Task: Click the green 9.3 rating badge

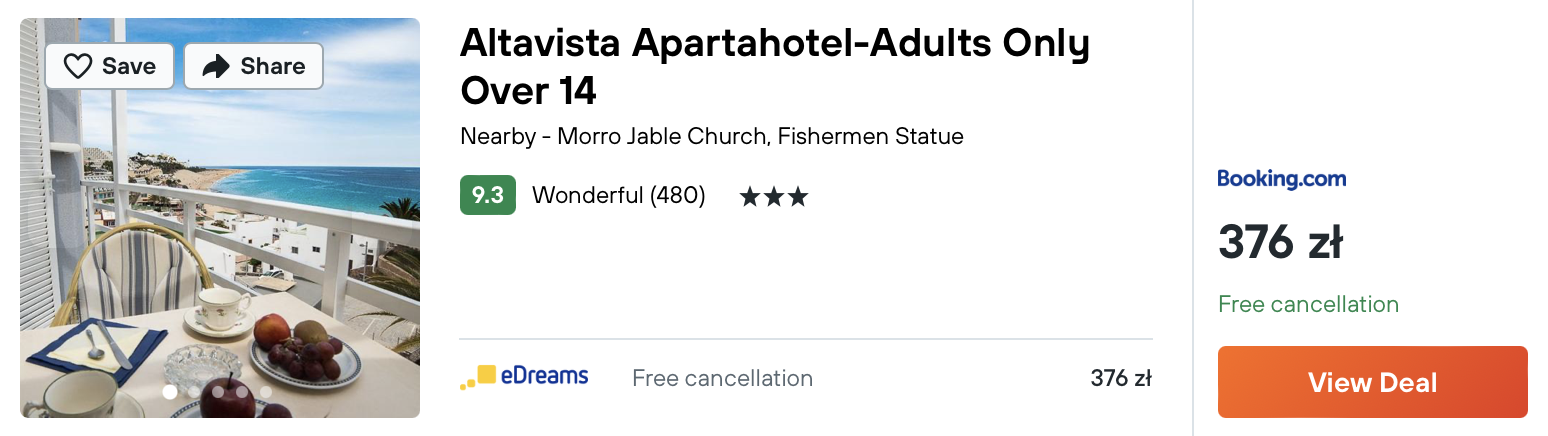Action: [487, 195]
